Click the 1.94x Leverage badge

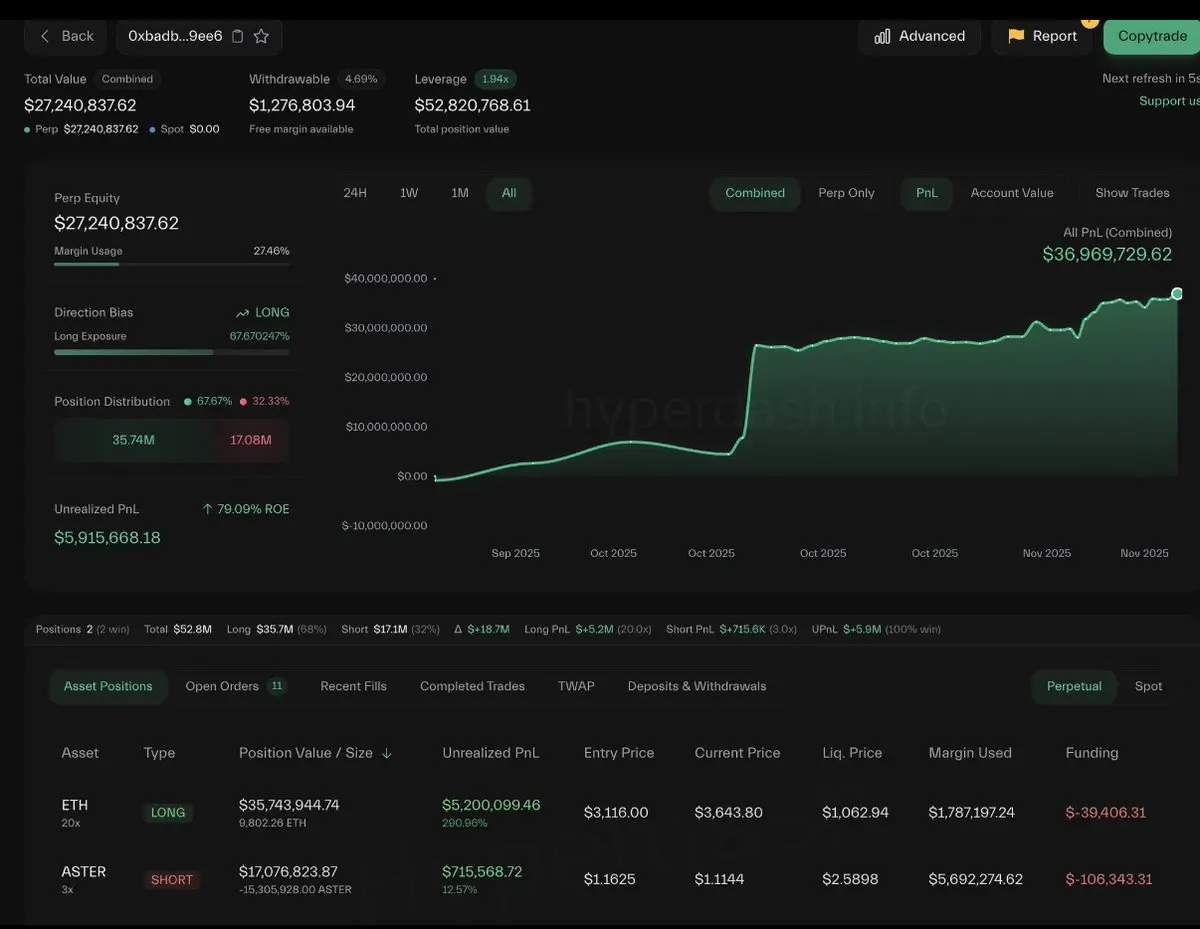click(495, 79)
